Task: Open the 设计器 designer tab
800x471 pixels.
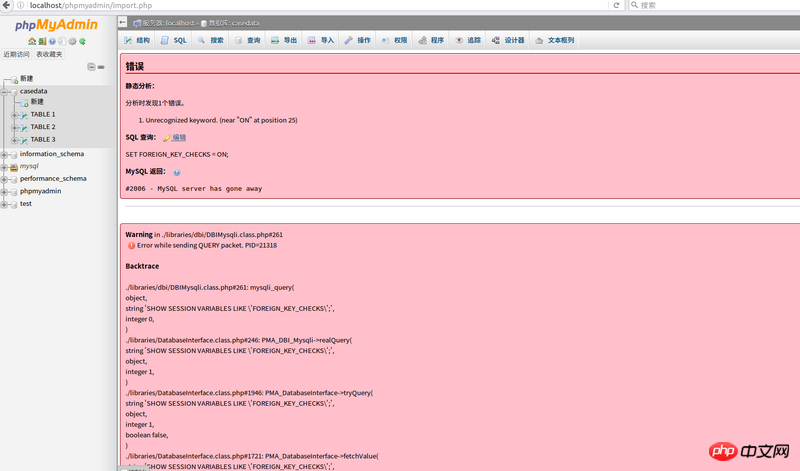Action: pos(508,40)
